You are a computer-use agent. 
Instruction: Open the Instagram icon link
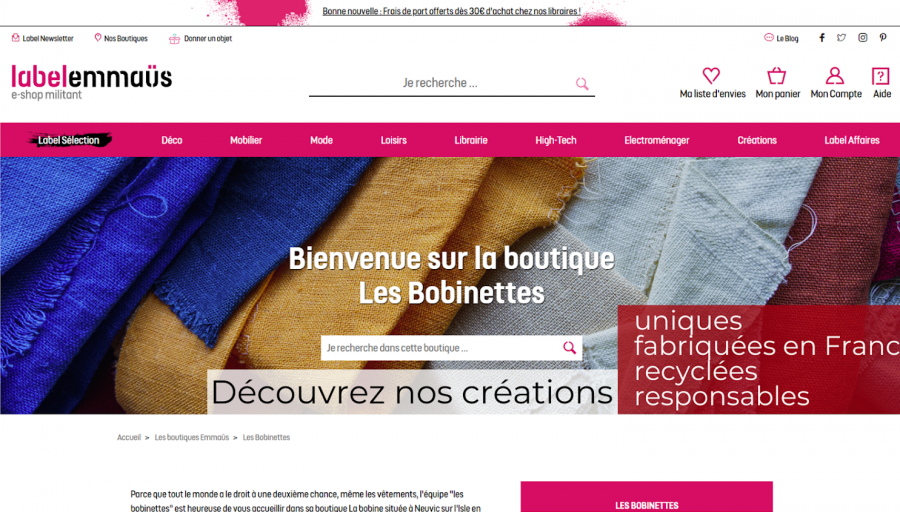(863, 38)
